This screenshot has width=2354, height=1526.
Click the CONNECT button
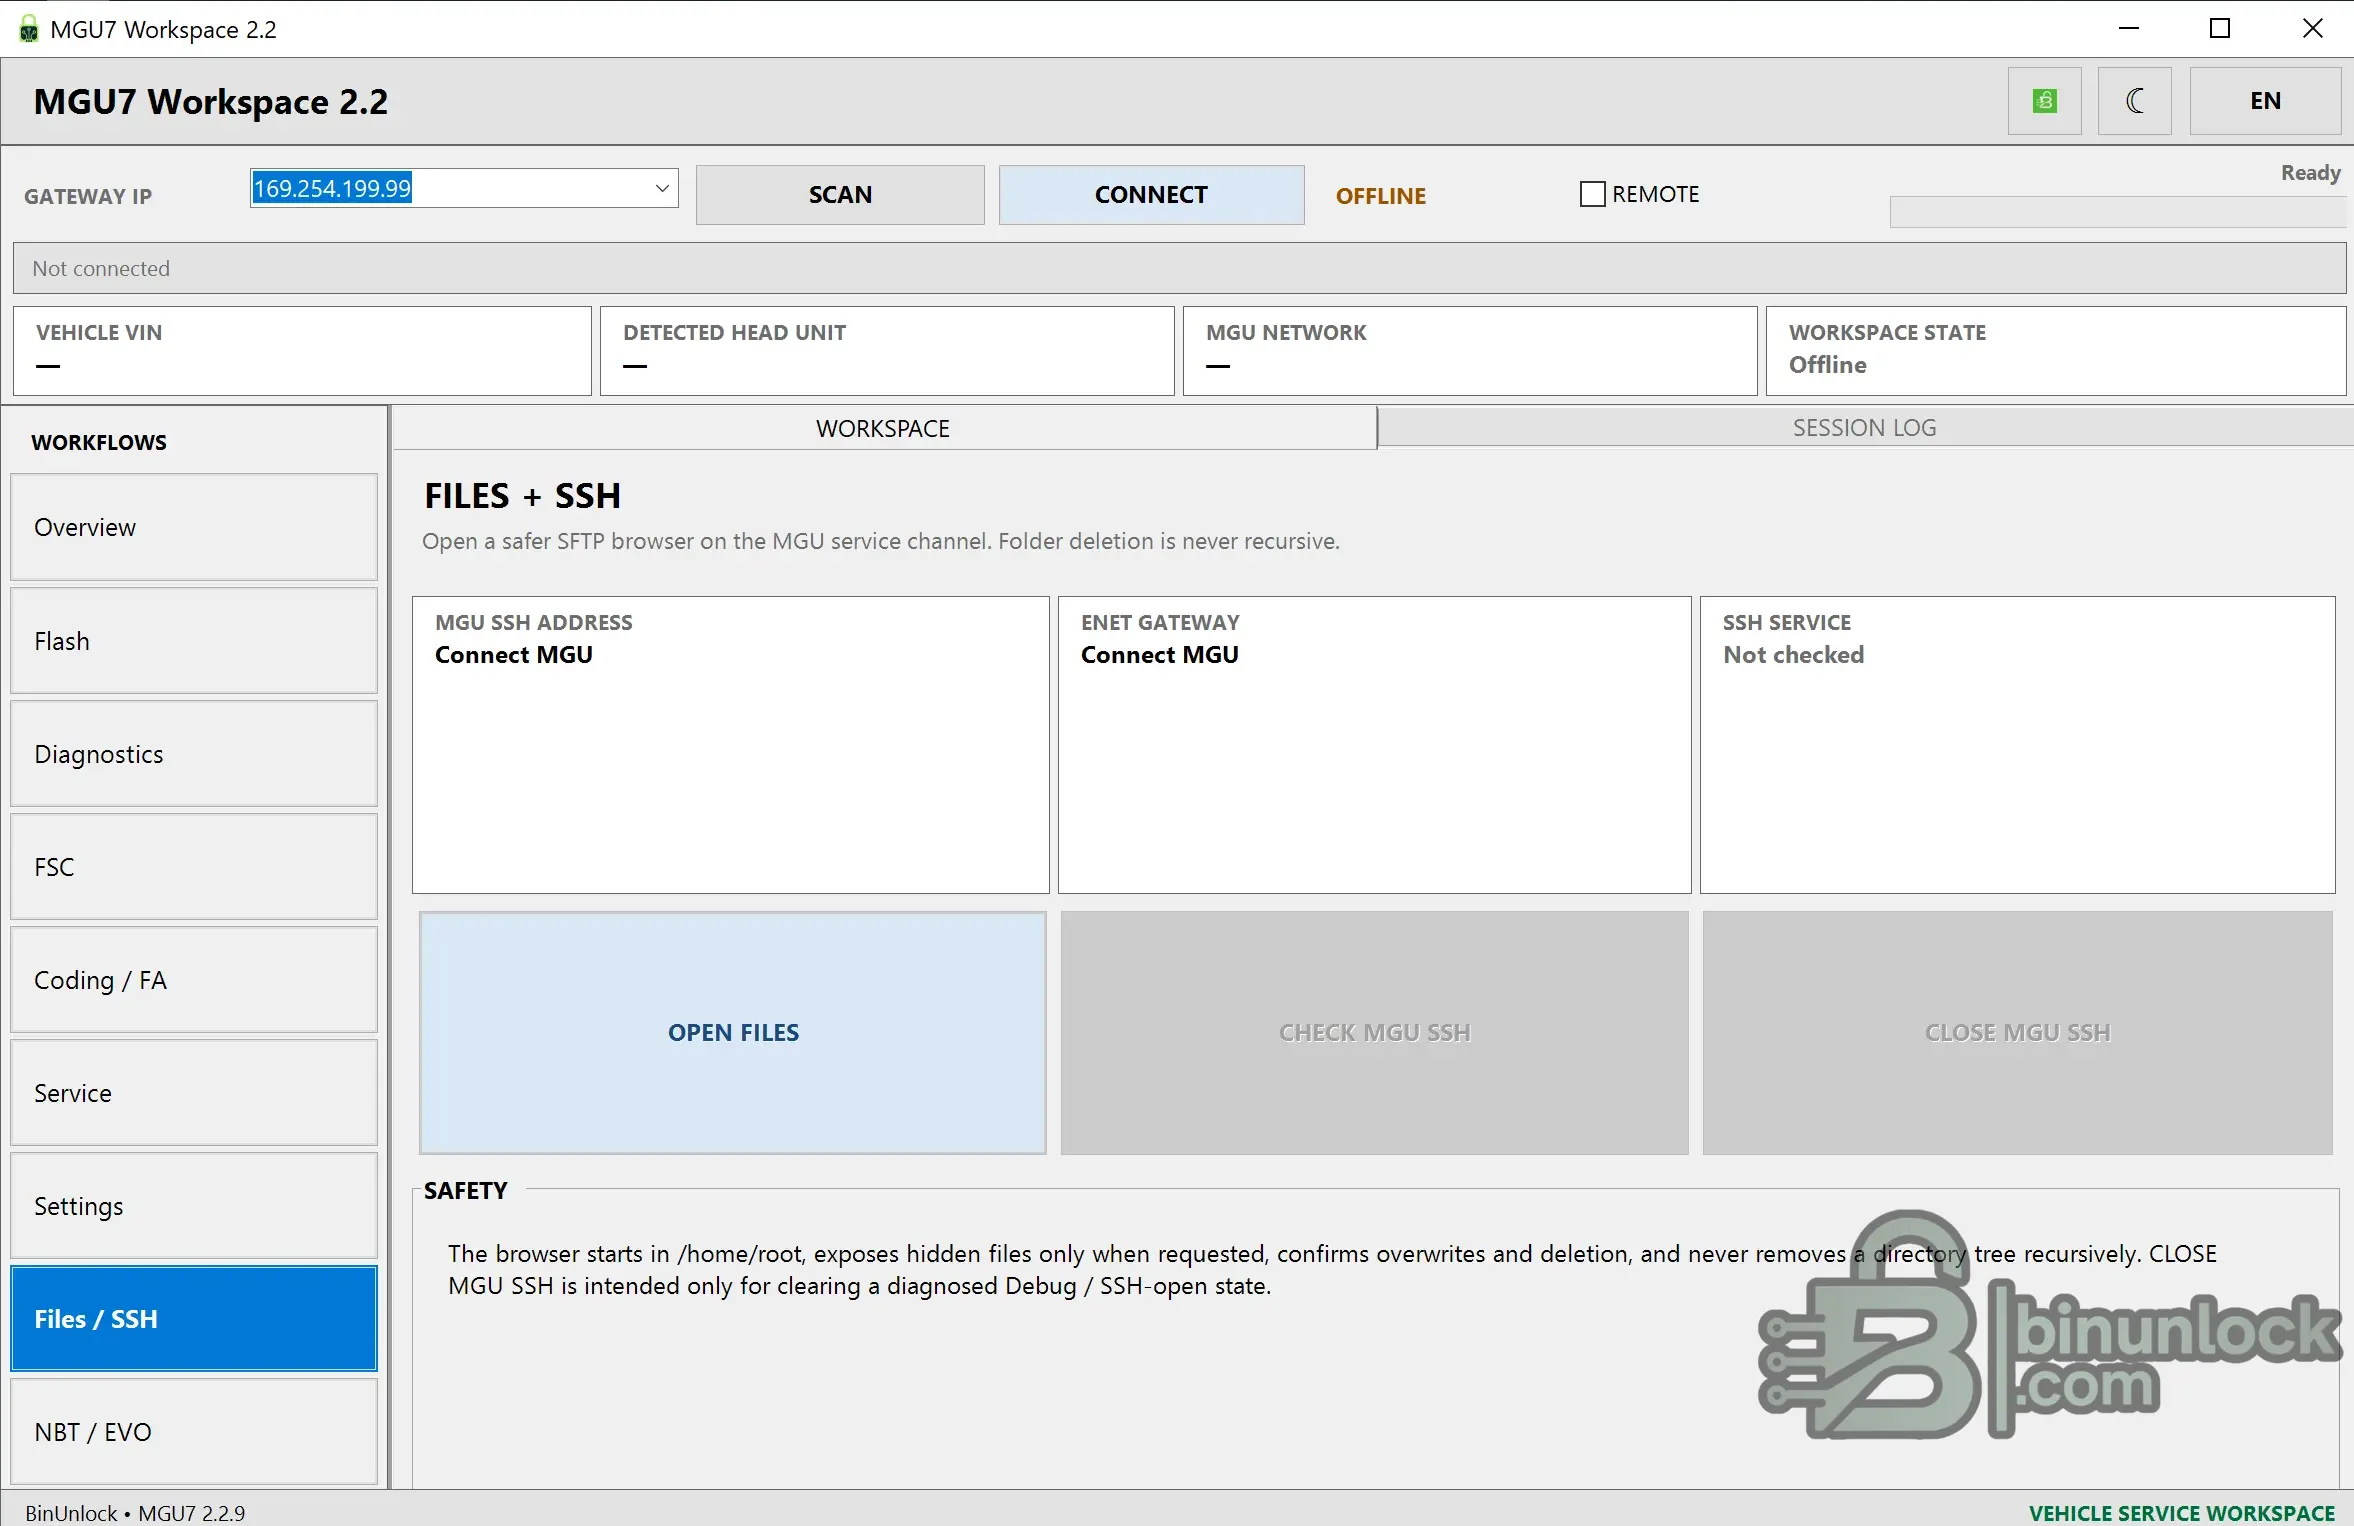coord(1151,195)
